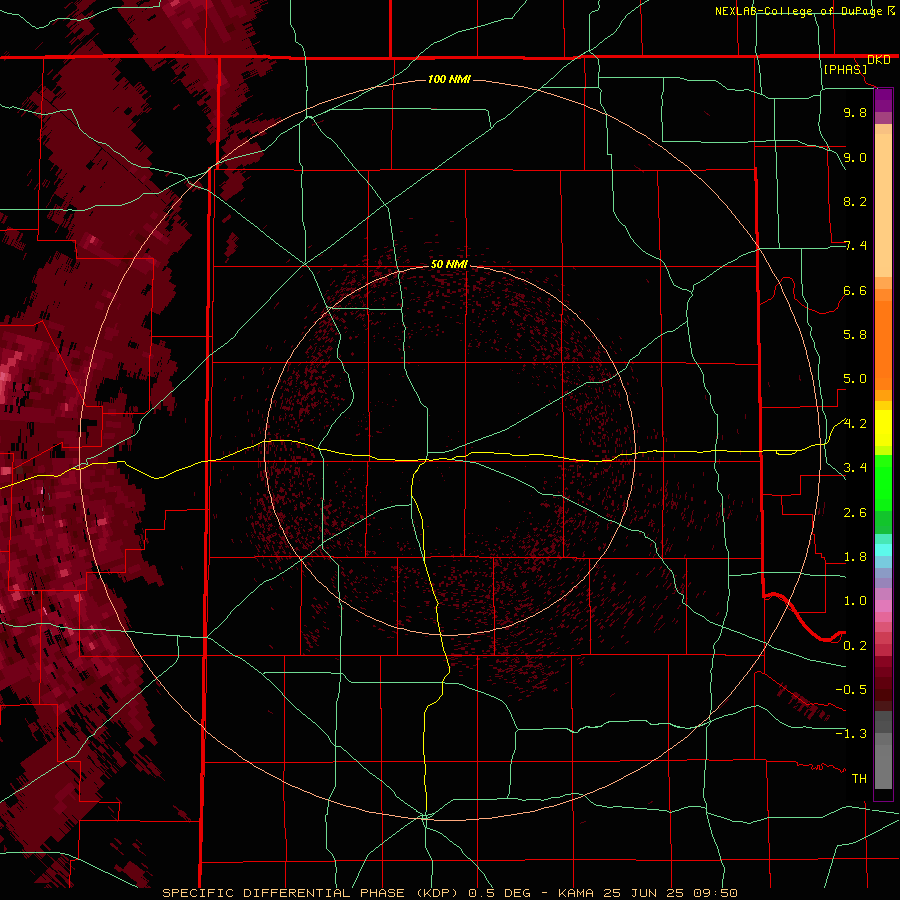Click the 6.6 scale value
The width and height of the screenshot is (900, 900).
click(855, 290)
